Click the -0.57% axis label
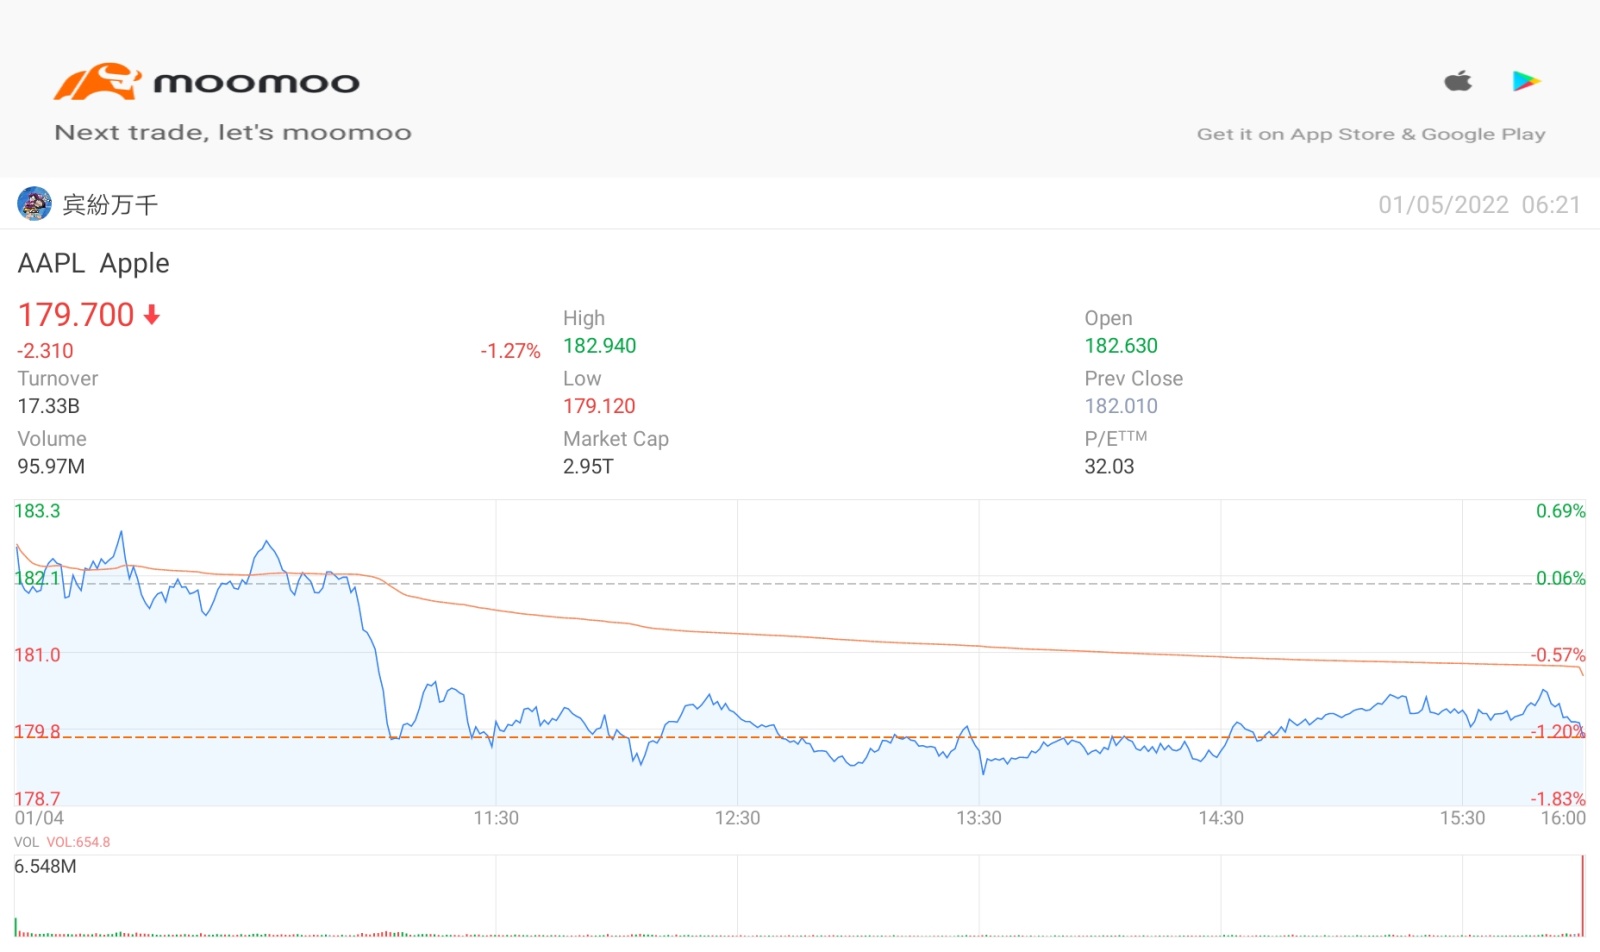 pyautogui.click(x=1558, y=655)
